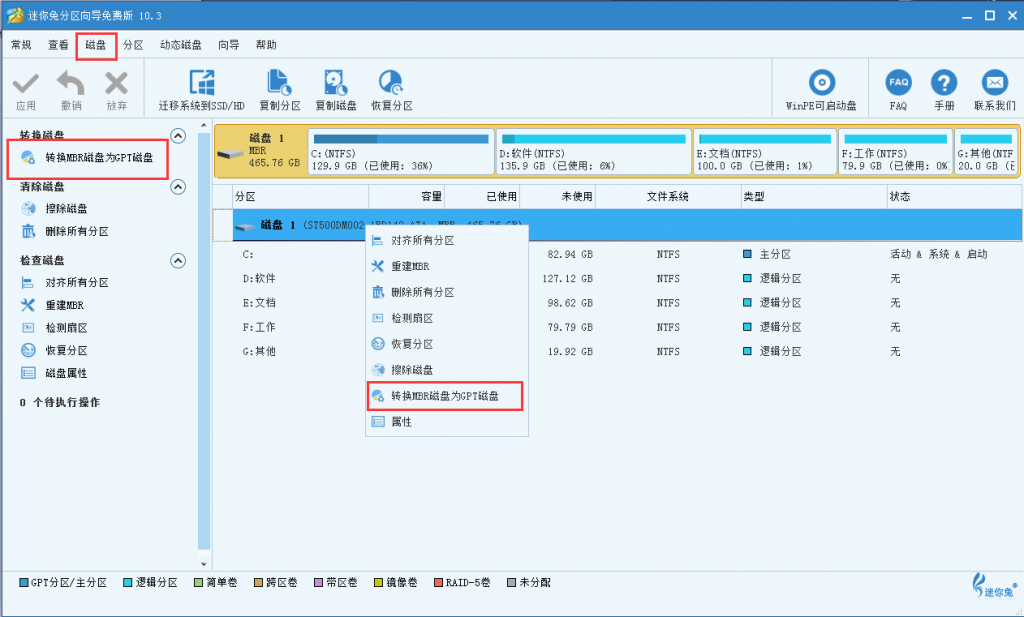Click the disk 1 drive icon in disk map
1024x617 pixels.
[x=230, y=154]
